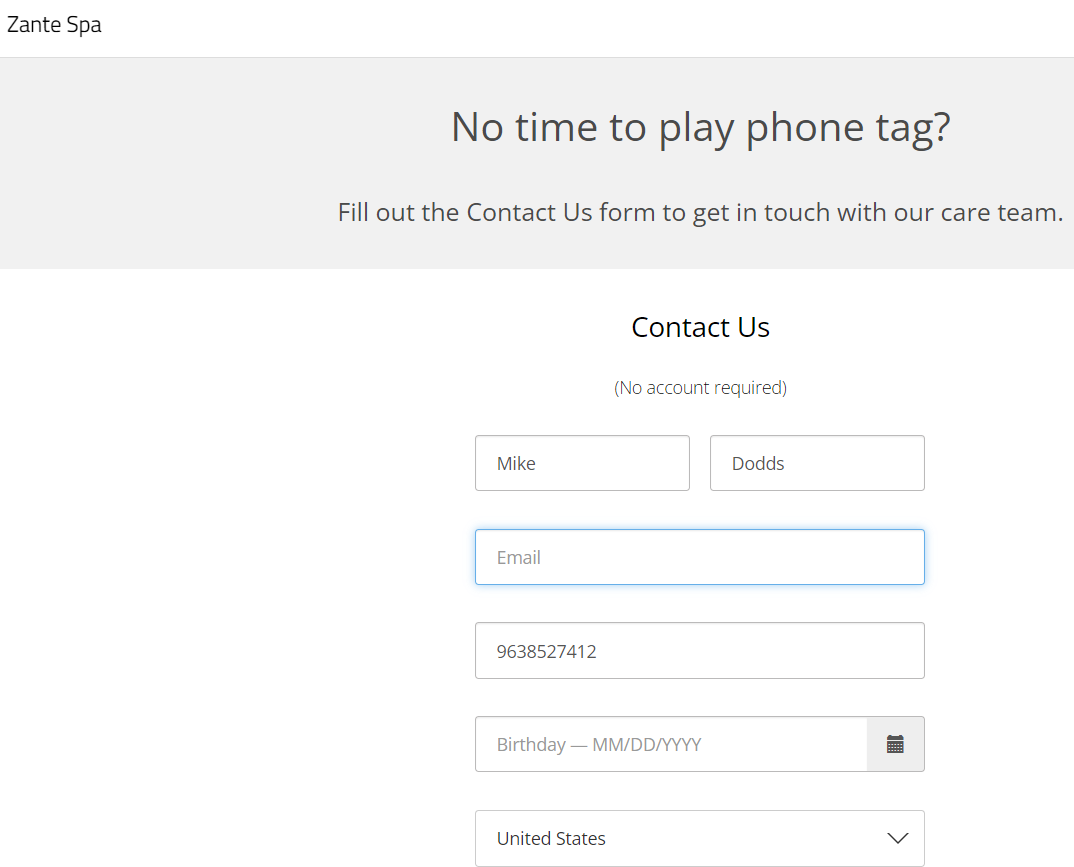Image resolution: width=1074 pixels, height=867 pixels.
Task: Click the "United States" label in the selector
Action: click(551, 838)
